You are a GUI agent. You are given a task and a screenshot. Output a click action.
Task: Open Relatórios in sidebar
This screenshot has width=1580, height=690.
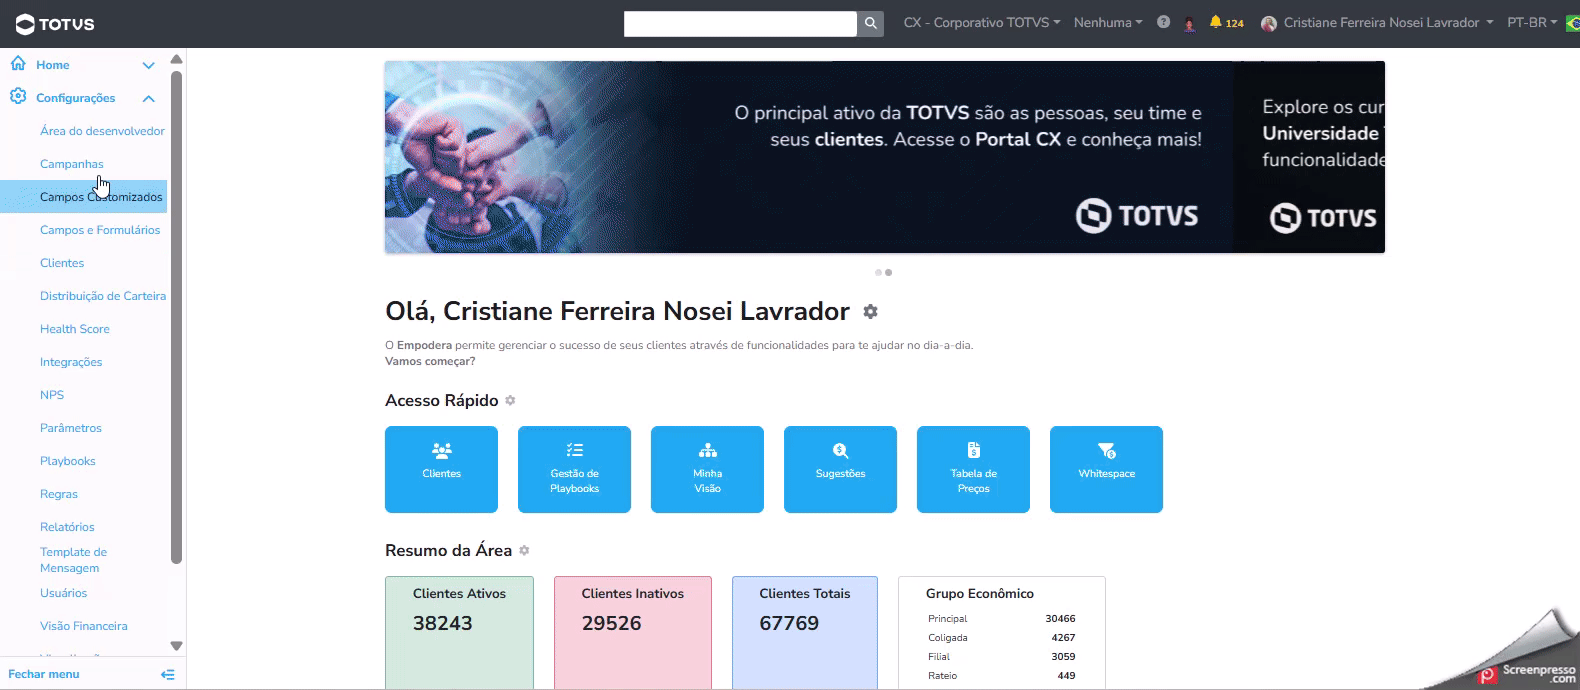[x=67, y=527]
